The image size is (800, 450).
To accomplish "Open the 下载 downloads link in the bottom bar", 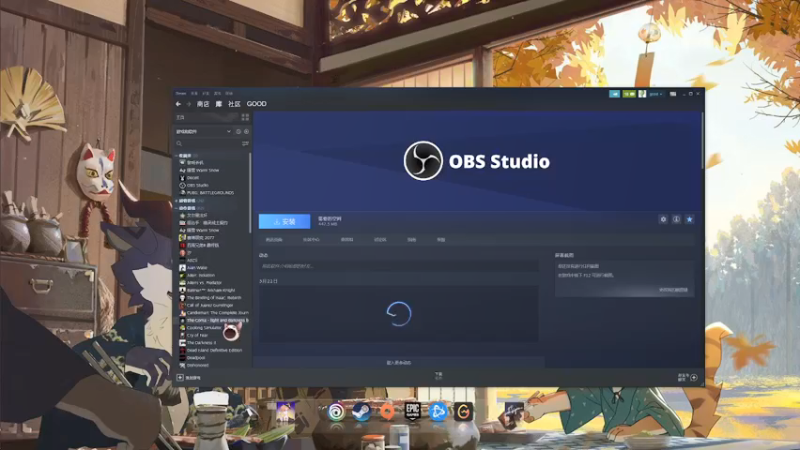I will [x=438, y=376].
